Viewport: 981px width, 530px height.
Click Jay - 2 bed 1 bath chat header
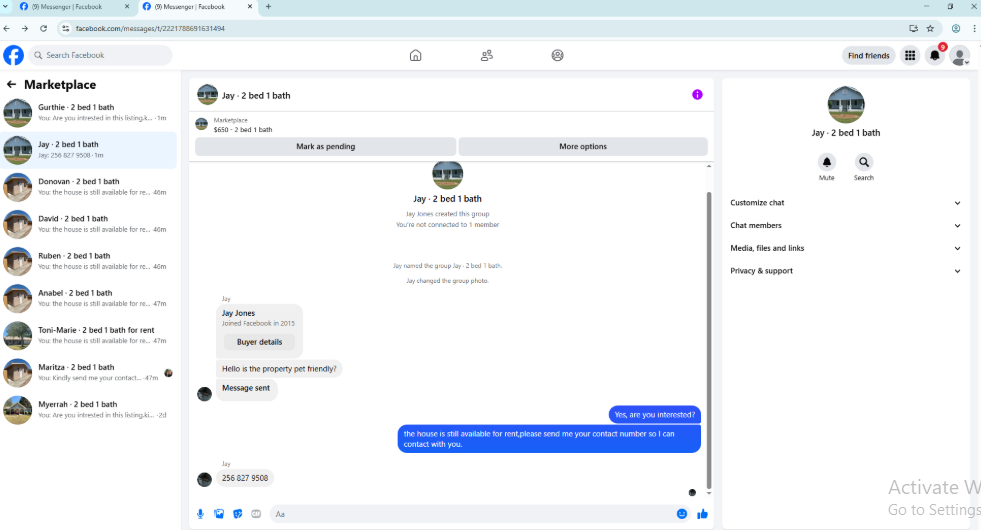point(256,96)
